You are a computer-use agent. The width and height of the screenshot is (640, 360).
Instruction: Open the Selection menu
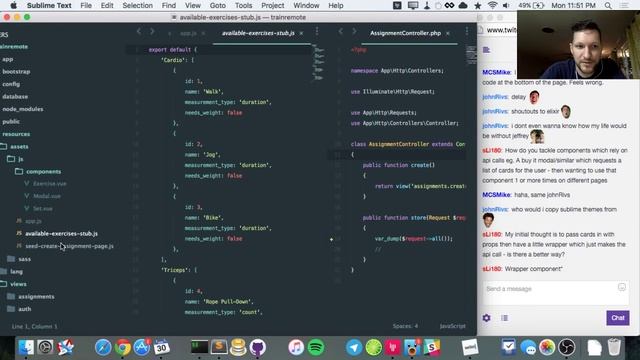click(138, 5)
